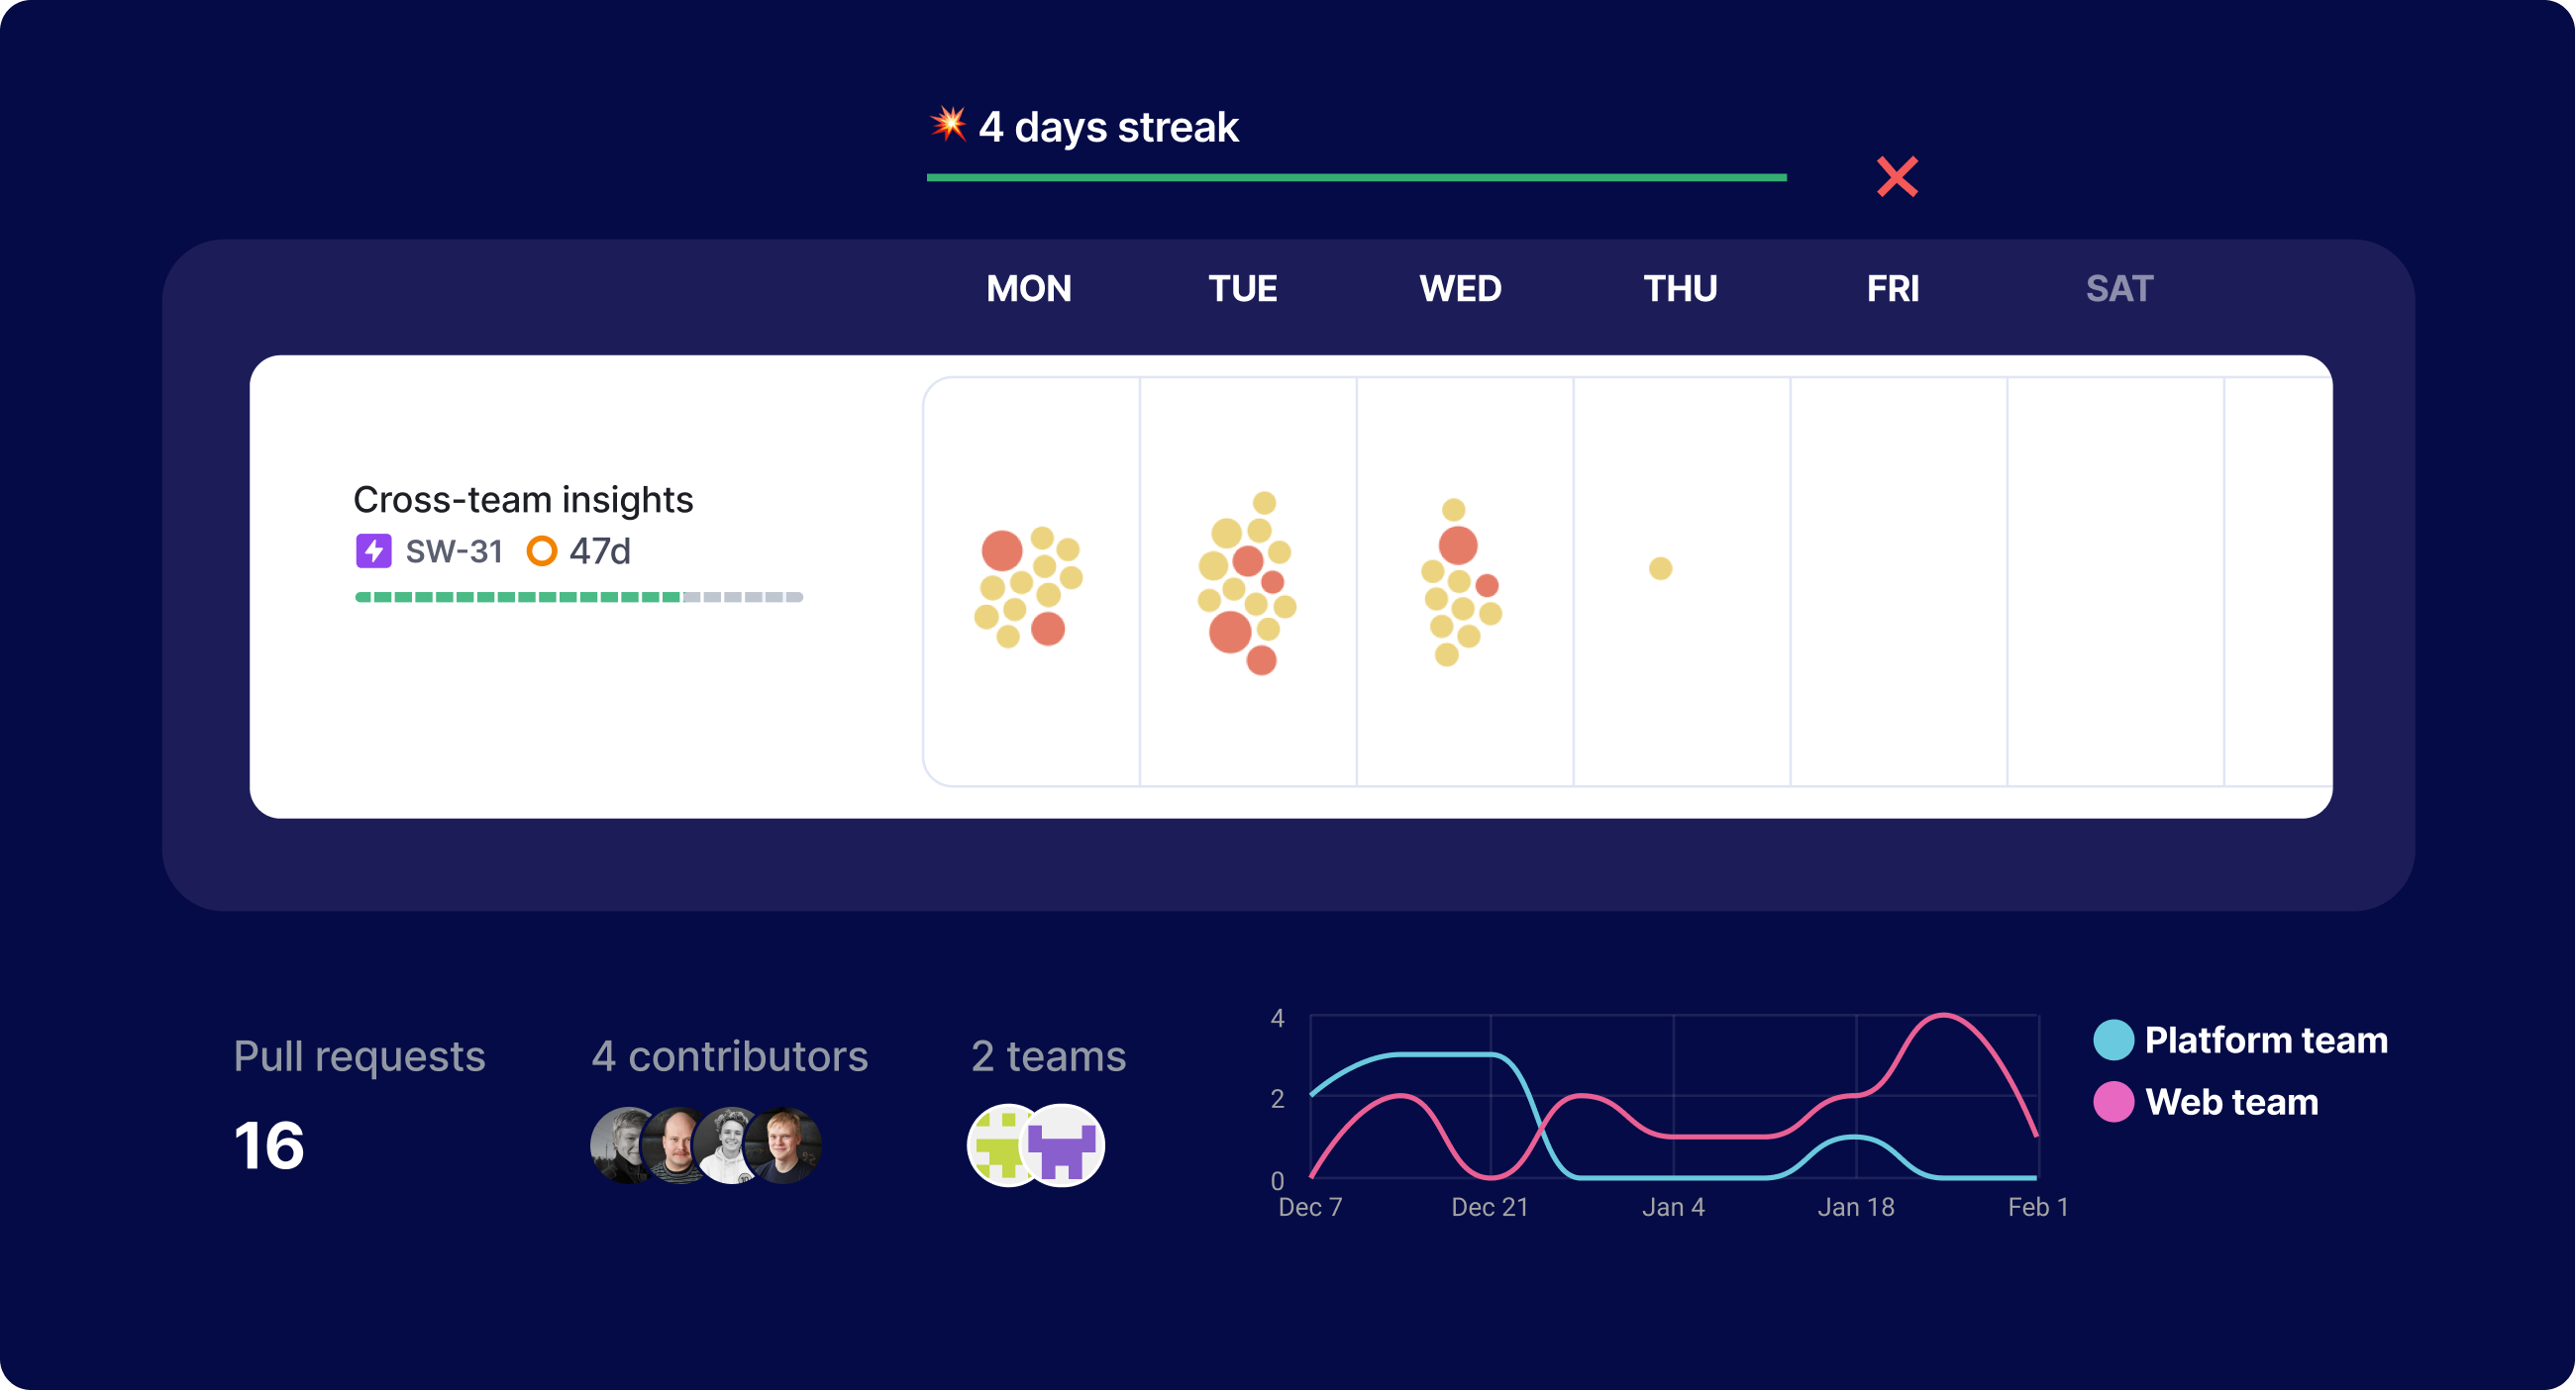Screen dimensions: 2576x1391
Task: Select the purple pixel team avatar
Action: (x=1063, y=1146)
